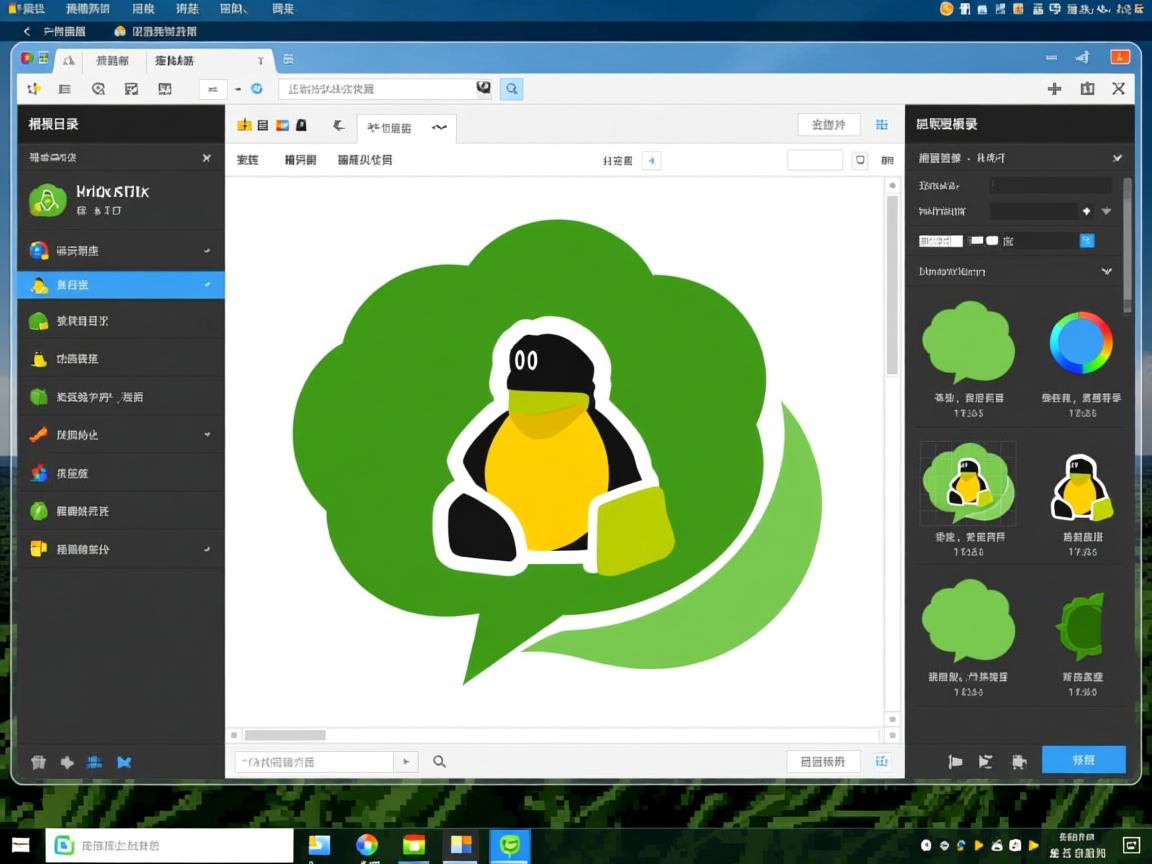This screenshot has width=1152, height=864.
Task: Click the grid view icon at panel top right
Action: point(881,124)
